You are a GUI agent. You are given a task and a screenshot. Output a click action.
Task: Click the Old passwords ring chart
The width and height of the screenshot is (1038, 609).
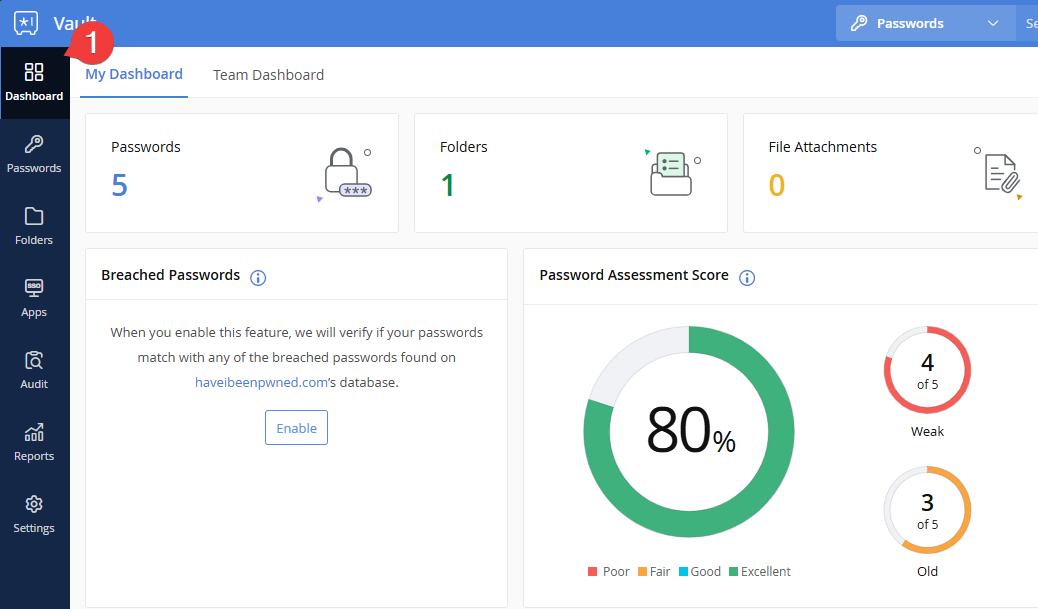(927, 510)
